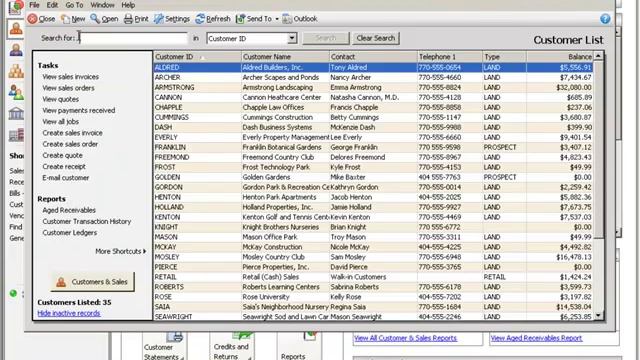Click the Outlook toolbar icon
640x360 pixels.
[287, 19]
